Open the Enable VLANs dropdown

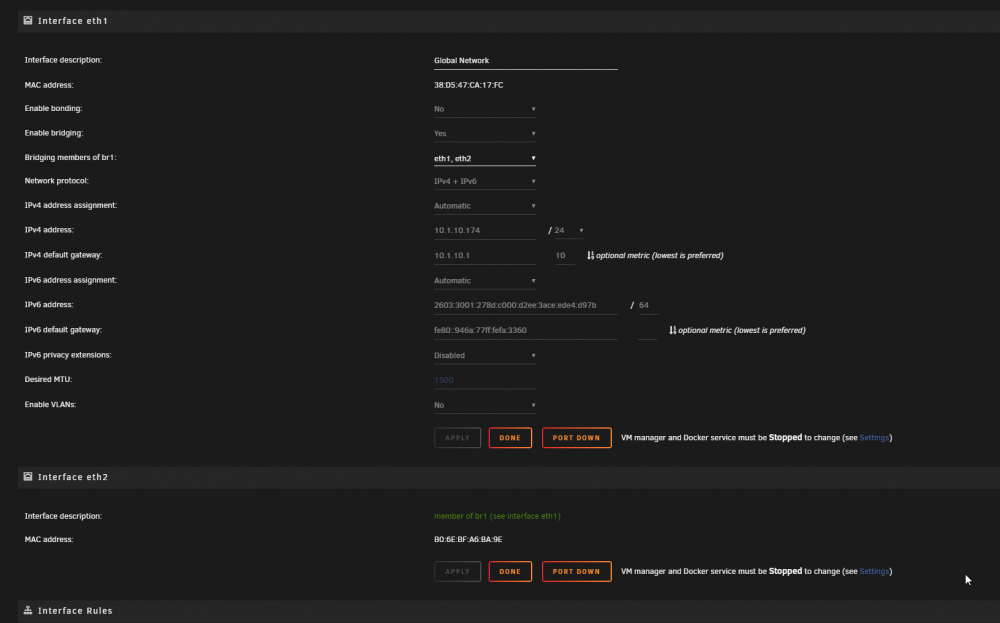[x=485, y=405]
